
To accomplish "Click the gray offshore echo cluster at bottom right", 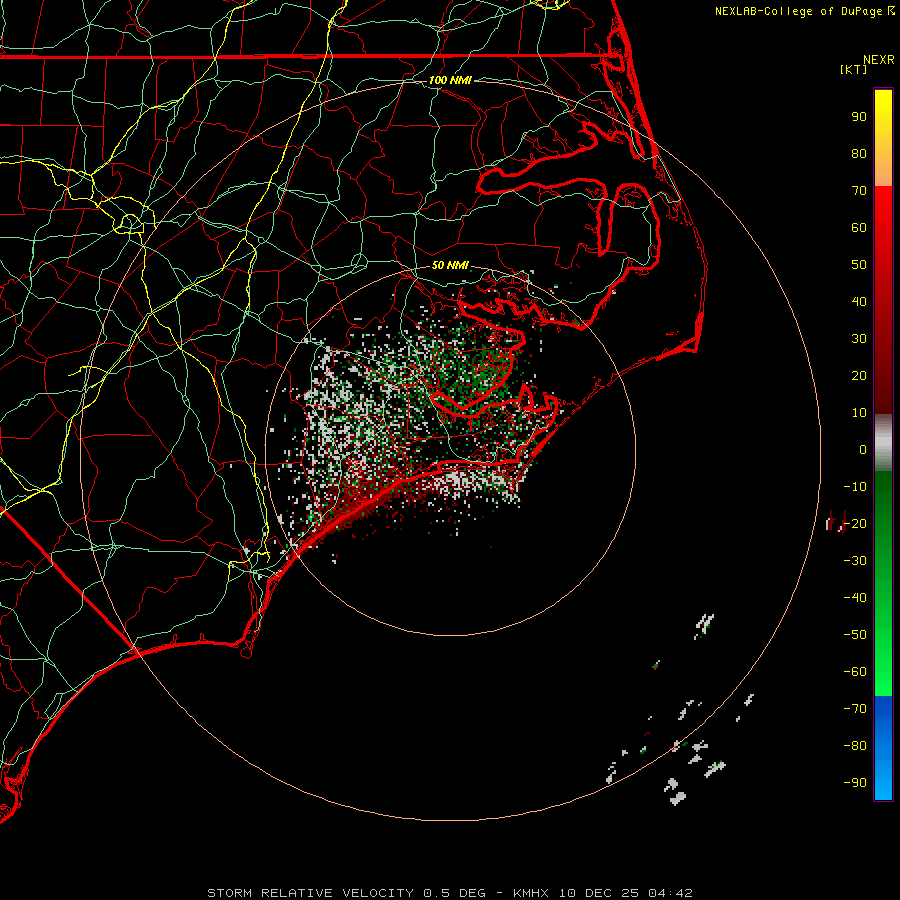I will 677,796.
